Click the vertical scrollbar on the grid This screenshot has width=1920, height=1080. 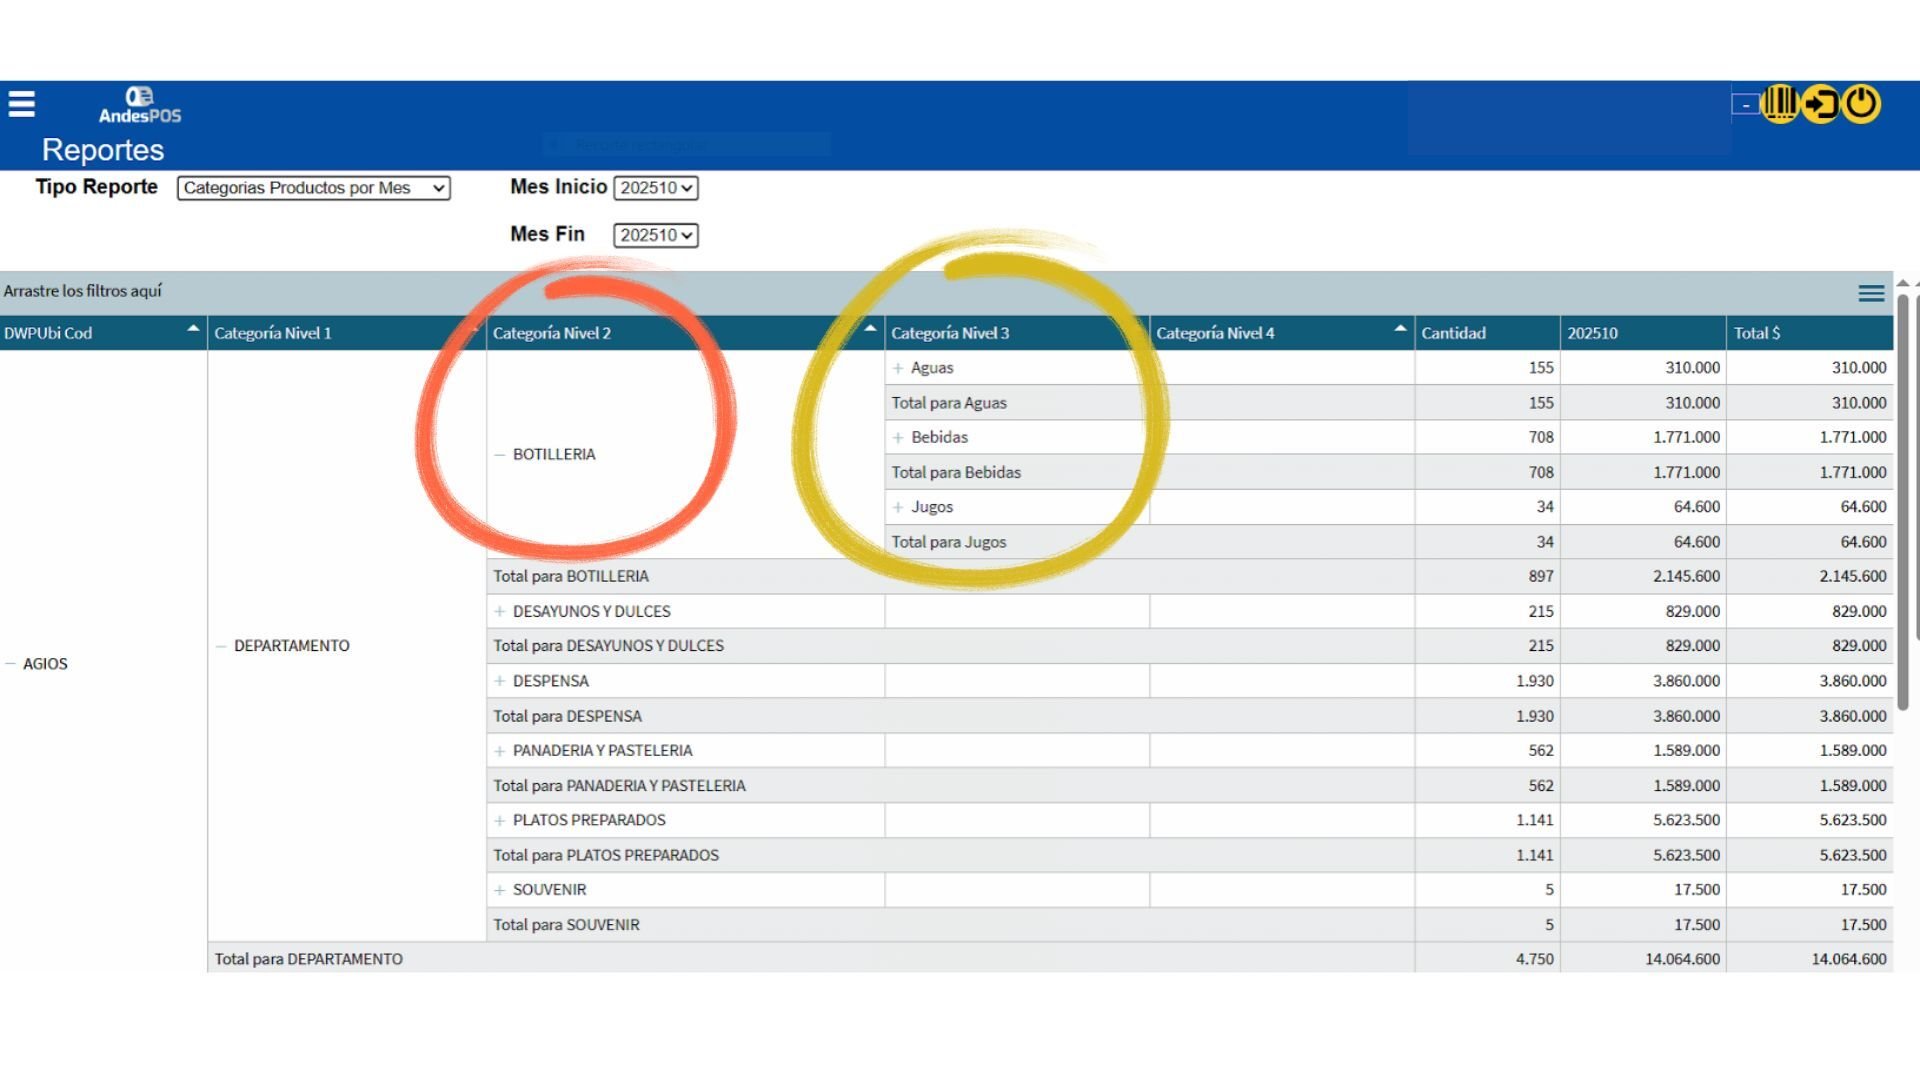1903,500
